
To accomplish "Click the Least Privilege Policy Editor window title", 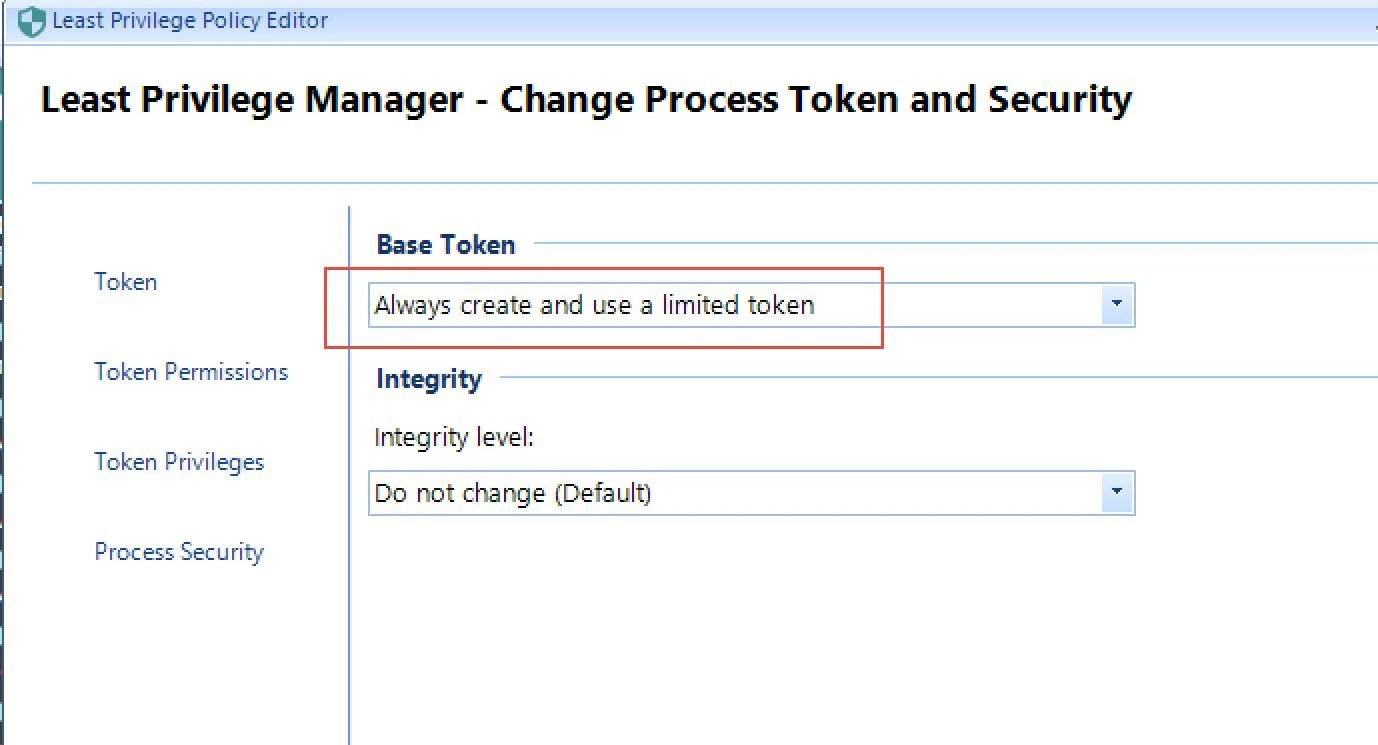I will click(190, 21).
